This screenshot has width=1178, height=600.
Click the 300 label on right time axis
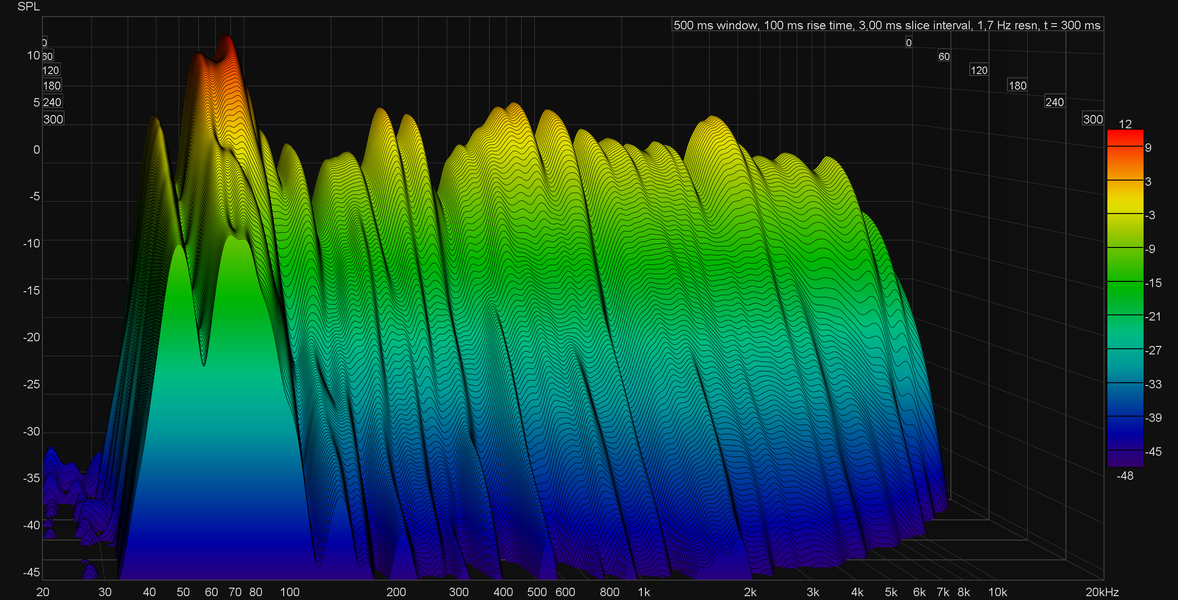pyautogui.click(x=1092, y=119)
